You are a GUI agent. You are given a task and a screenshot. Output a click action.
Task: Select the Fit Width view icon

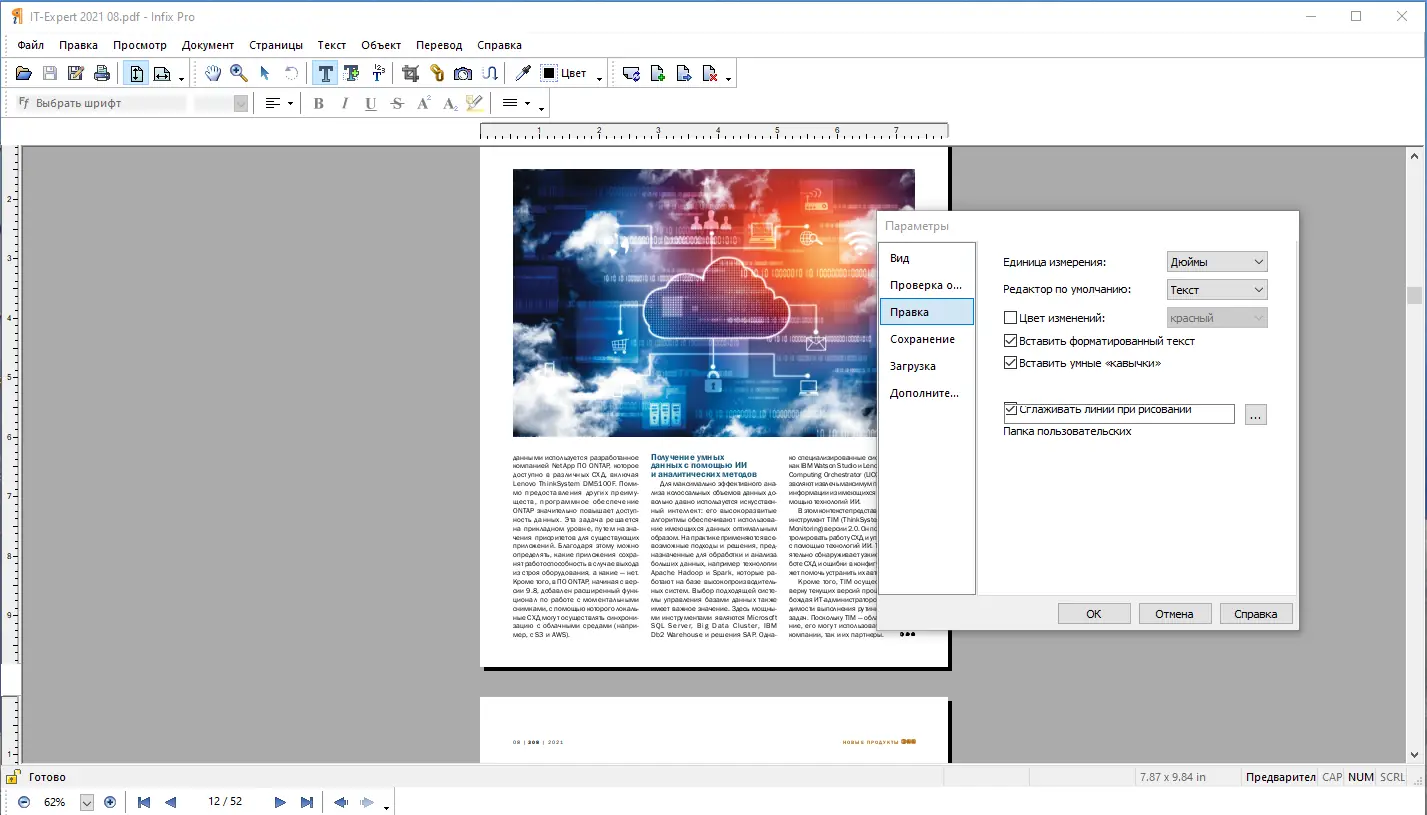[x=162, y=73]
